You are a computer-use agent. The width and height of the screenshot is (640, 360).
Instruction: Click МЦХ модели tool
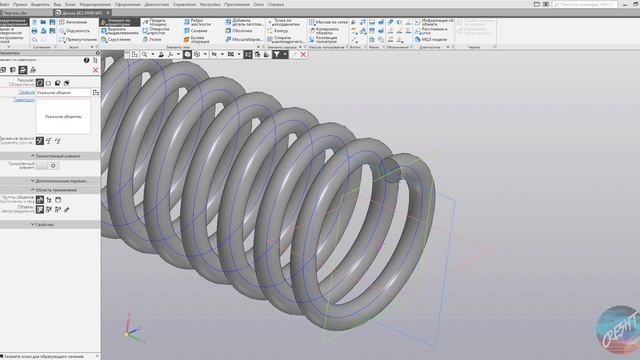pos(431,40)
